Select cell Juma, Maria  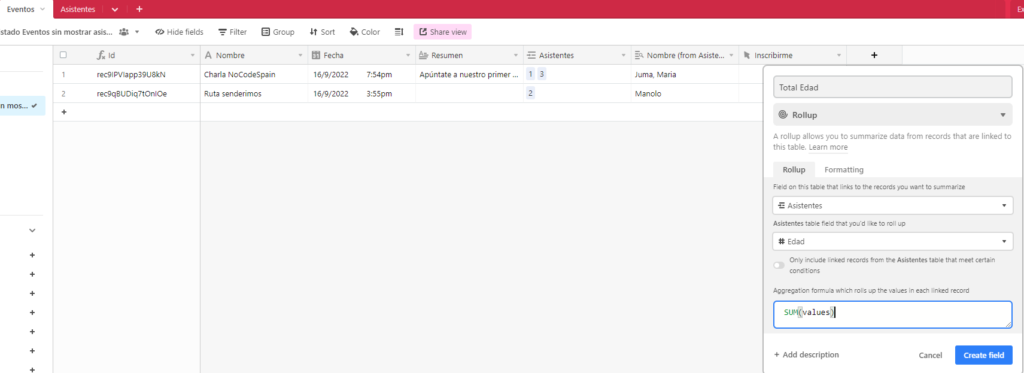684,74
